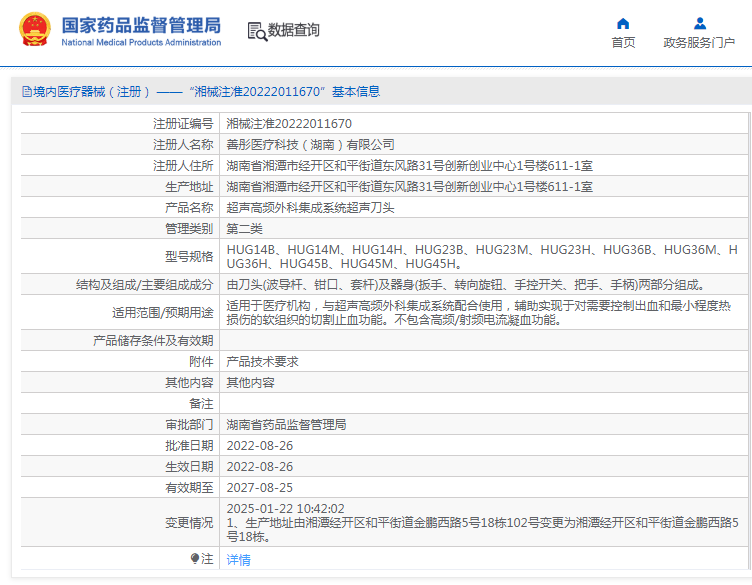Click expiry date 2027-08-25
This screenshot has width=752, height=585.
coord(259,488)
